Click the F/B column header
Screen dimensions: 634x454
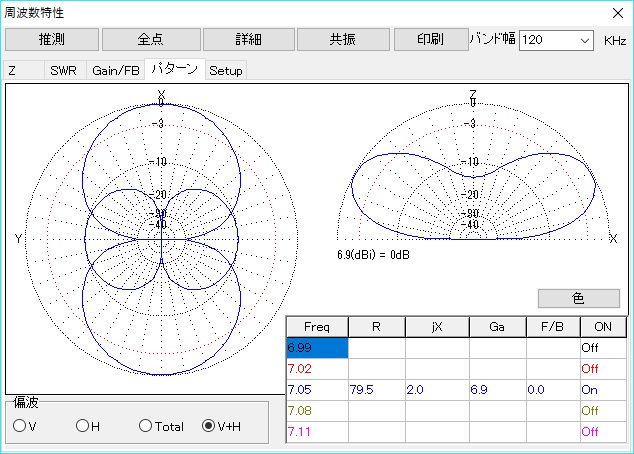click(x=554, y=327)
